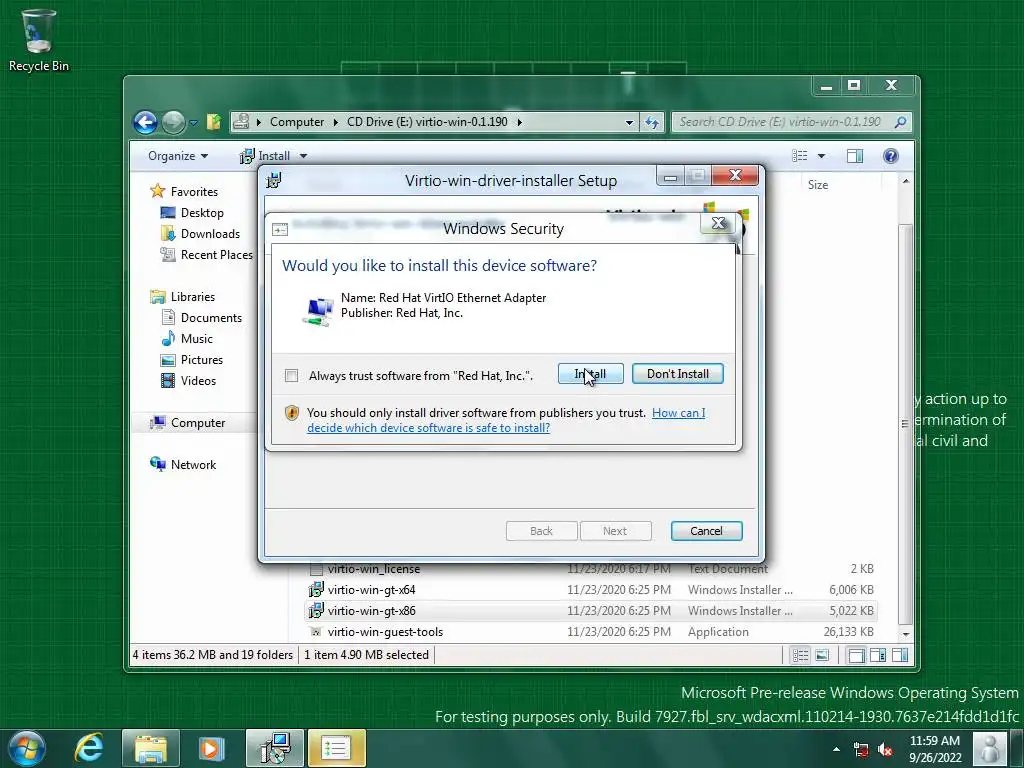Select the virtio-win-gt-x86 installer

coord(372,611)
